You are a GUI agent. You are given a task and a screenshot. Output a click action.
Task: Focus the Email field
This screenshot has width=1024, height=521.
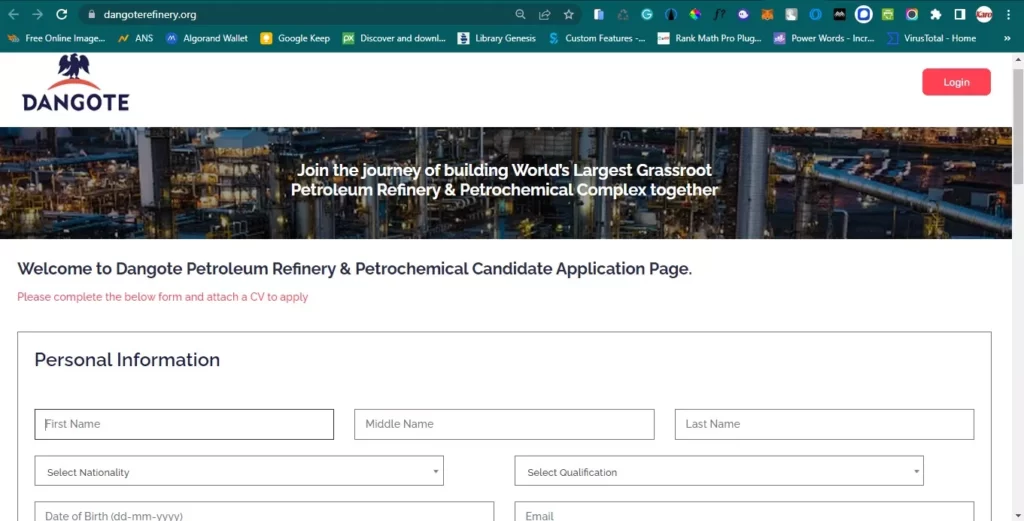(744, 511)
